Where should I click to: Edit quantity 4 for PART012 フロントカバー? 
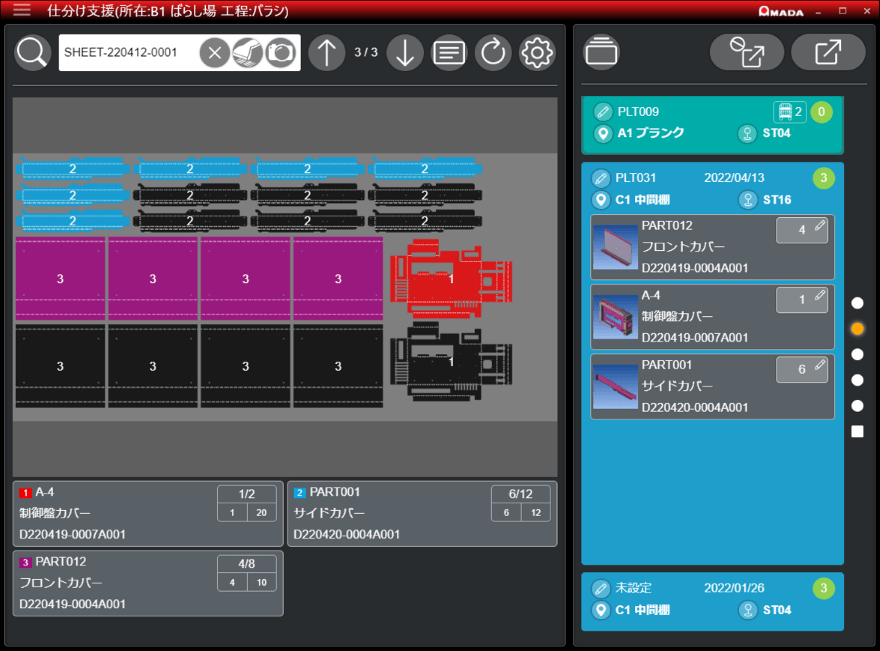coord(801,230)
